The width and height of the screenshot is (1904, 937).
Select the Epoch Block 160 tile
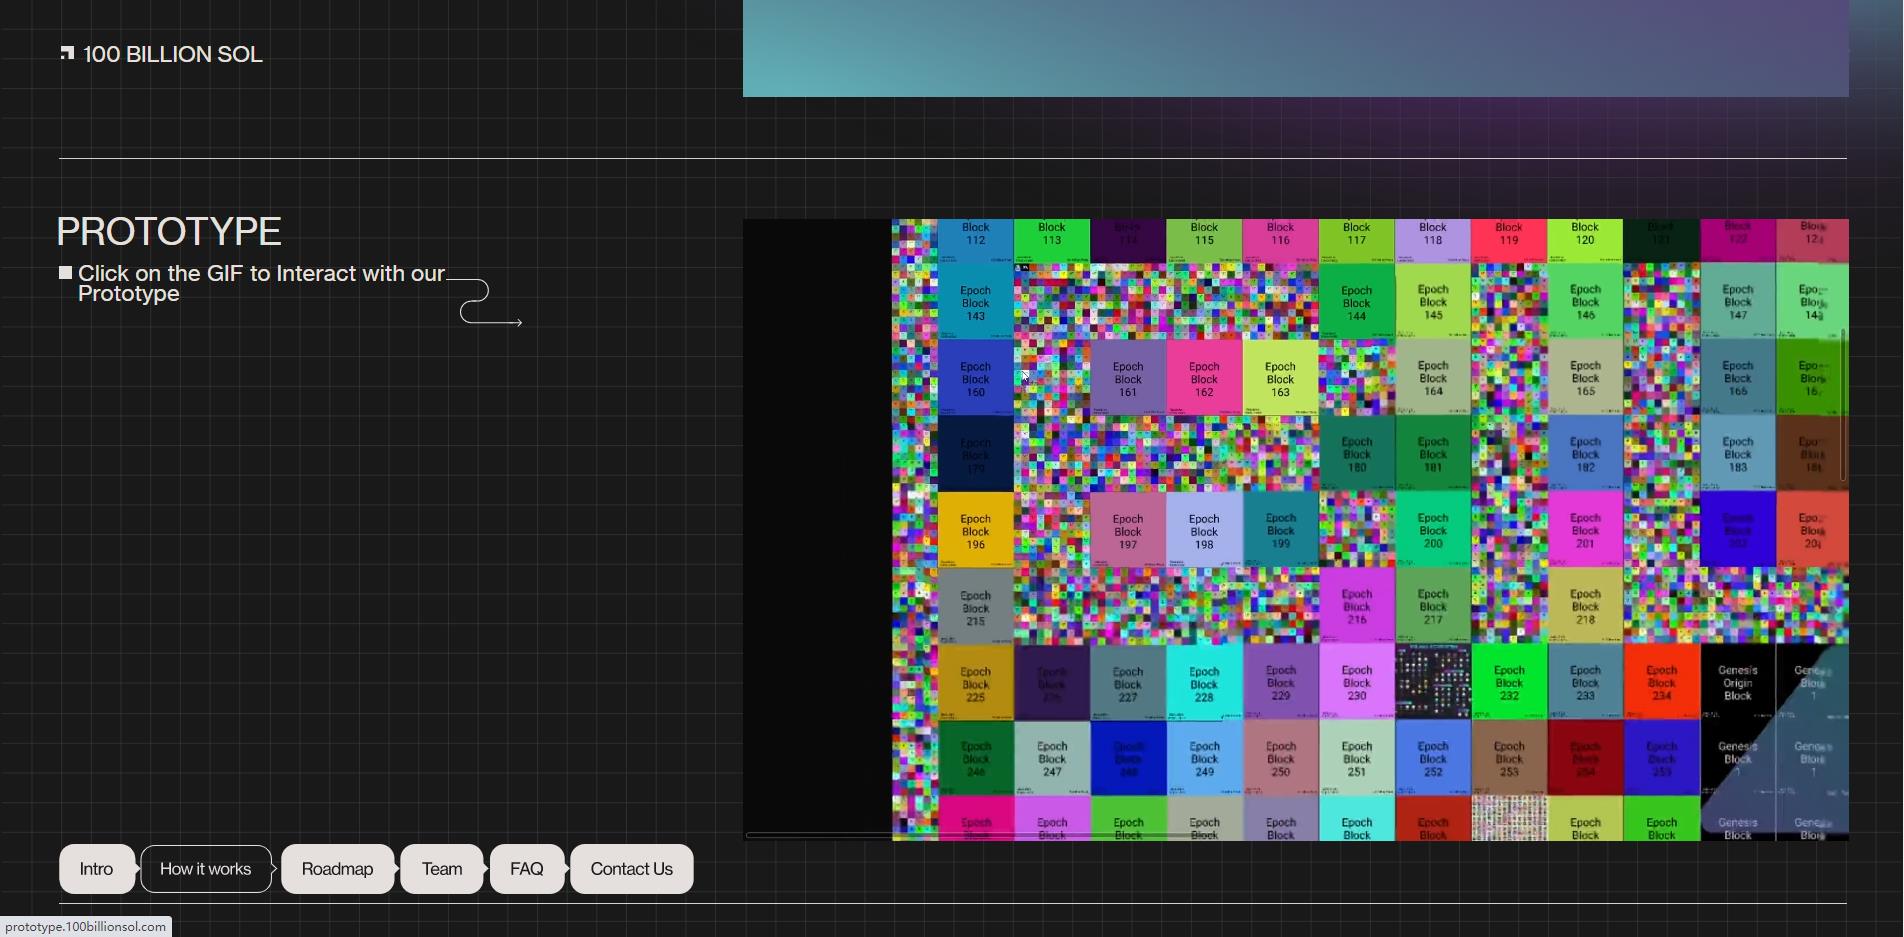coord(975,378)
